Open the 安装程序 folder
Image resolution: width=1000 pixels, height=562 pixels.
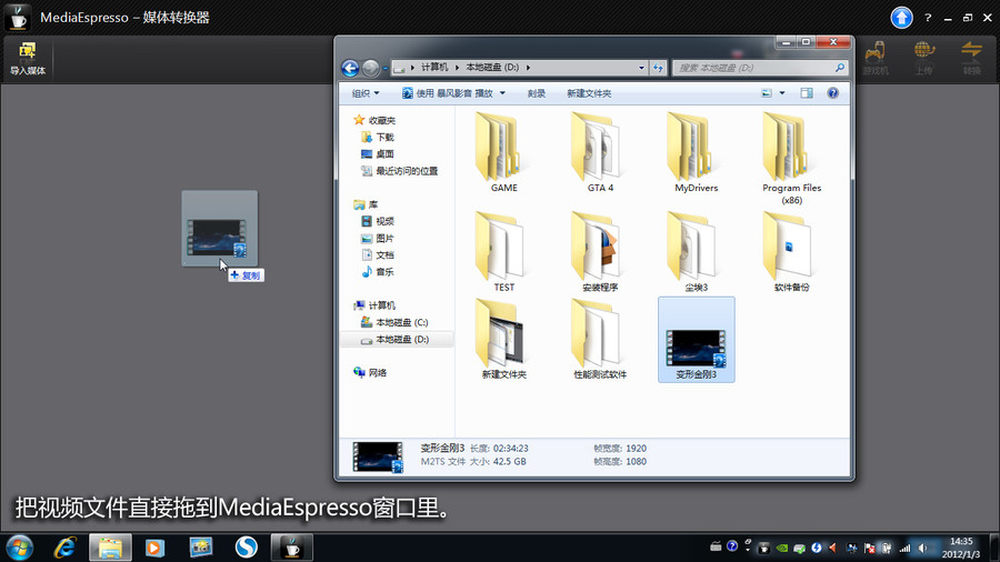coord(600,252)
